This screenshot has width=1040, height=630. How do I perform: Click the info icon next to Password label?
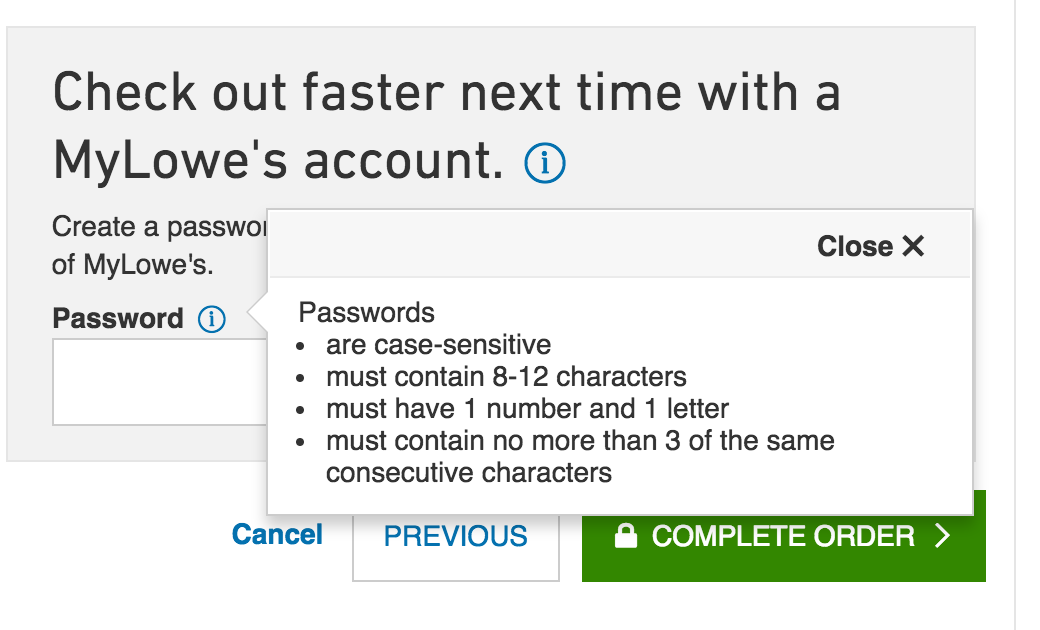tap(212, 319)
